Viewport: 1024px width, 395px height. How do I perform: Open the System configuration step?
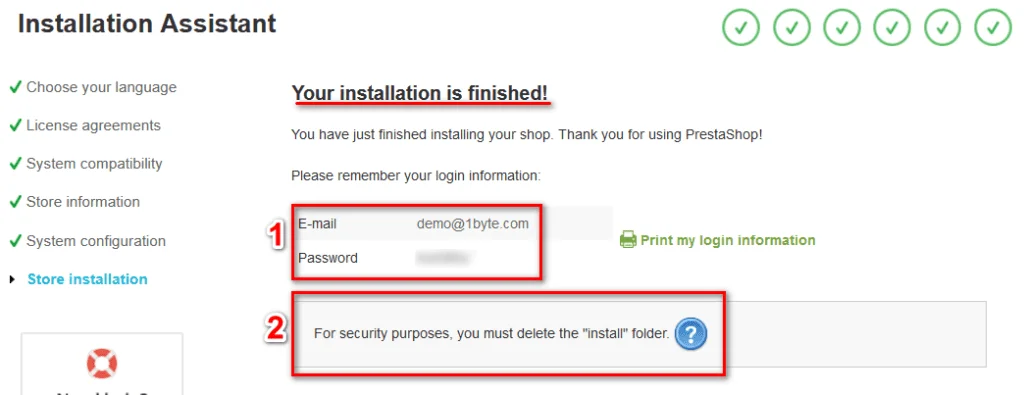96,241
